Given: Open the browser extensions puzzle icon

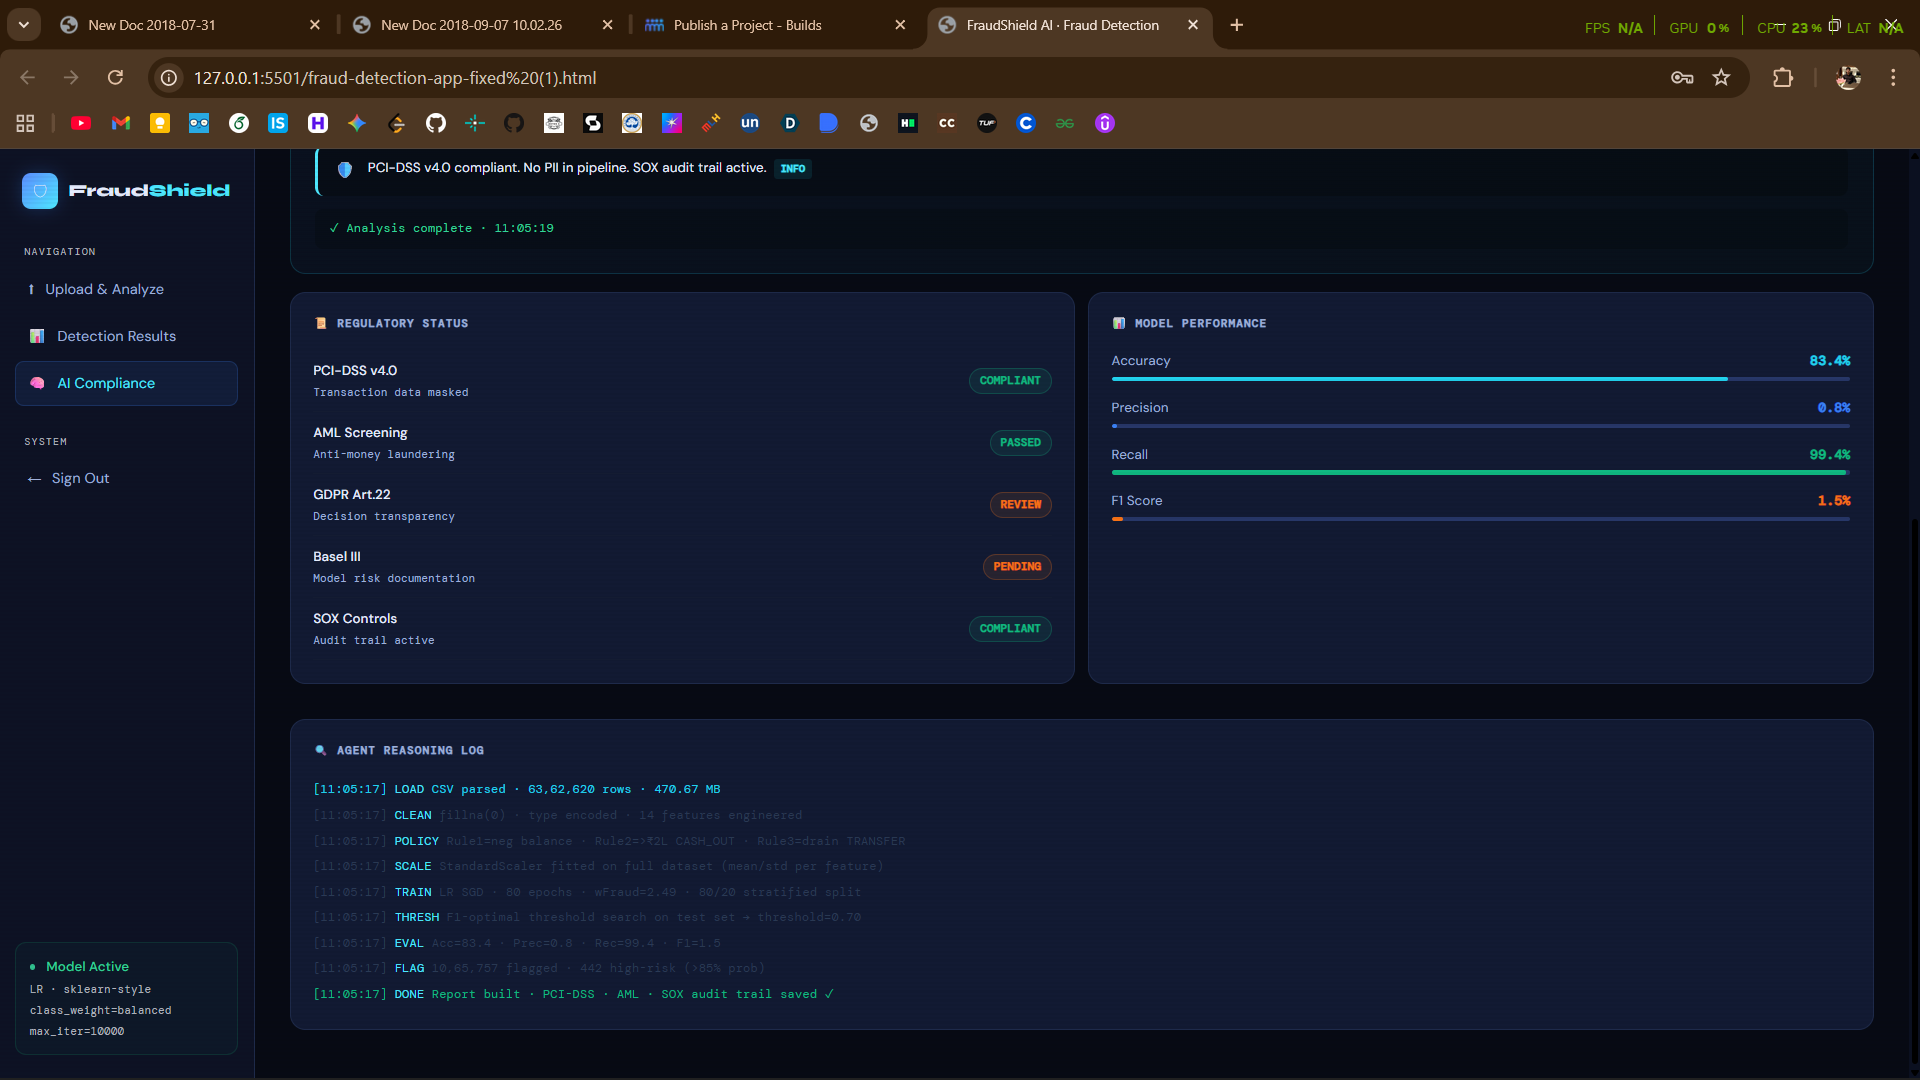Looking at the screenshot, I should click(1783, 77).
